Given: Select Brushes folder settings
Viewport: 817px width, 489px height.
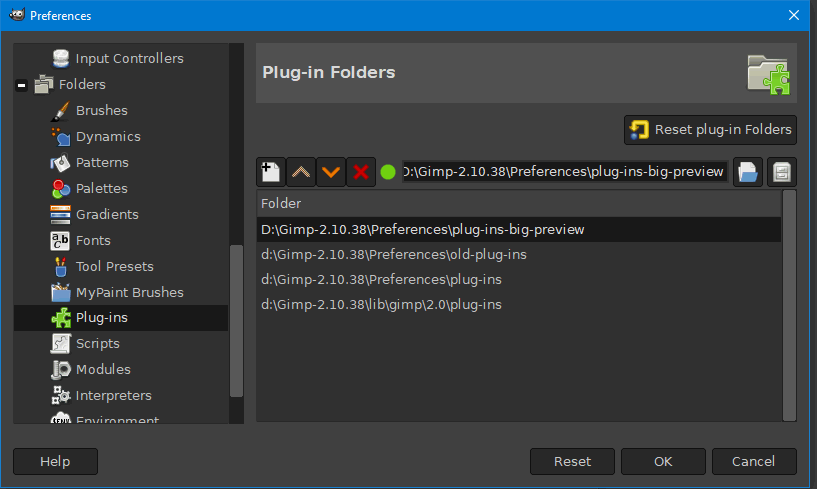Looking at the screenshot, I should click(102, 111).
